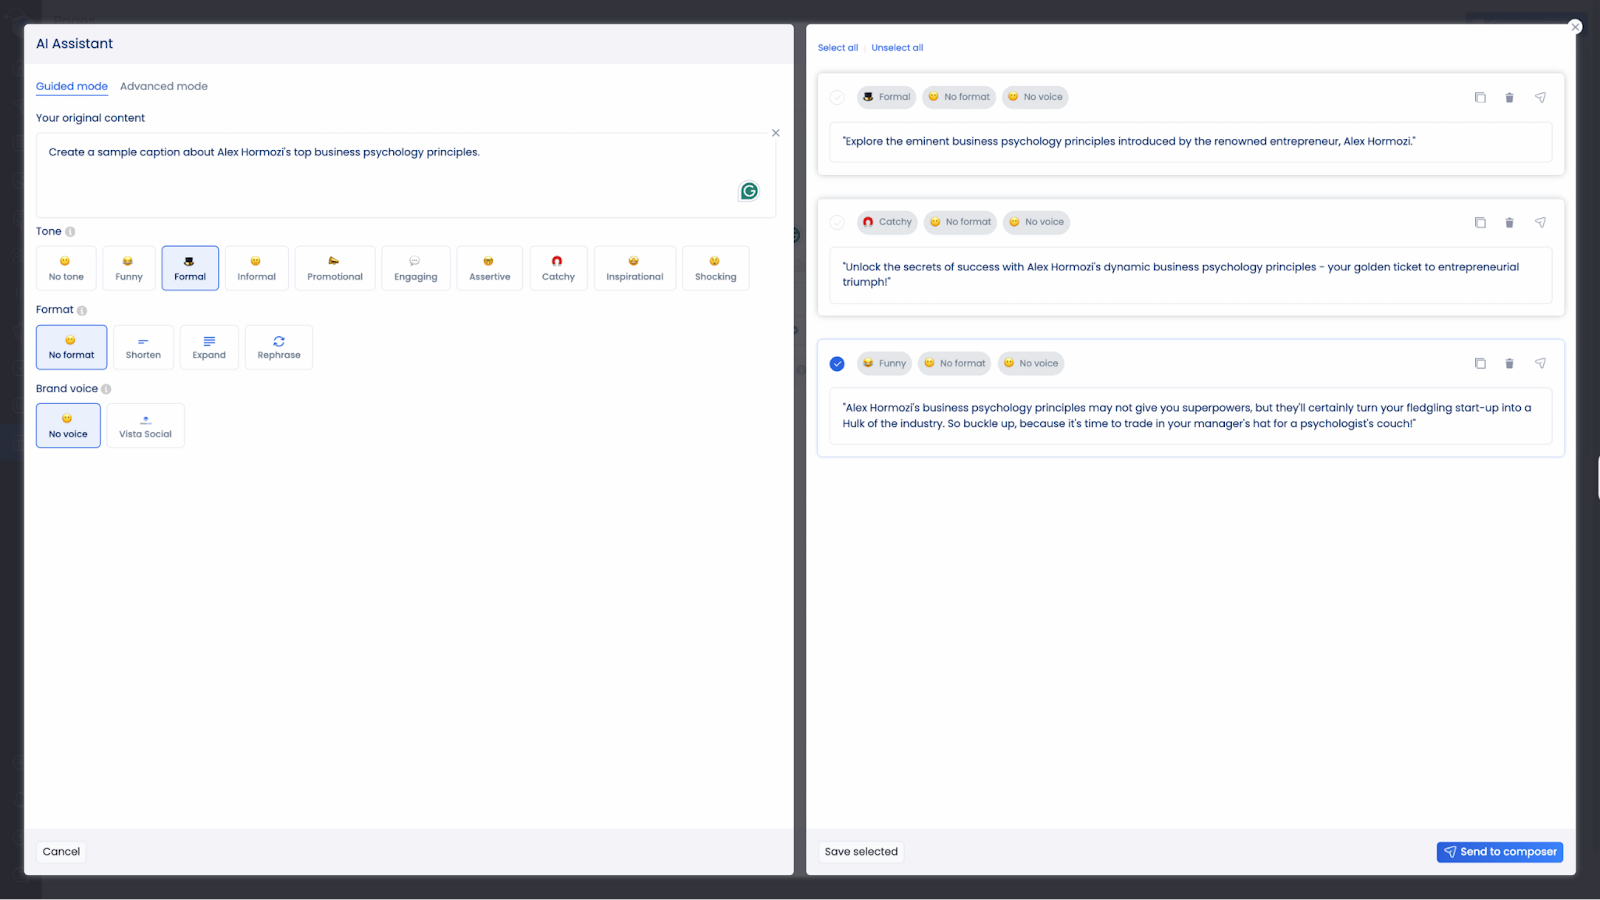This screenshot has width=1600, height=900.
Task: Choose the Promotional tone
Action: click(334, 268)
